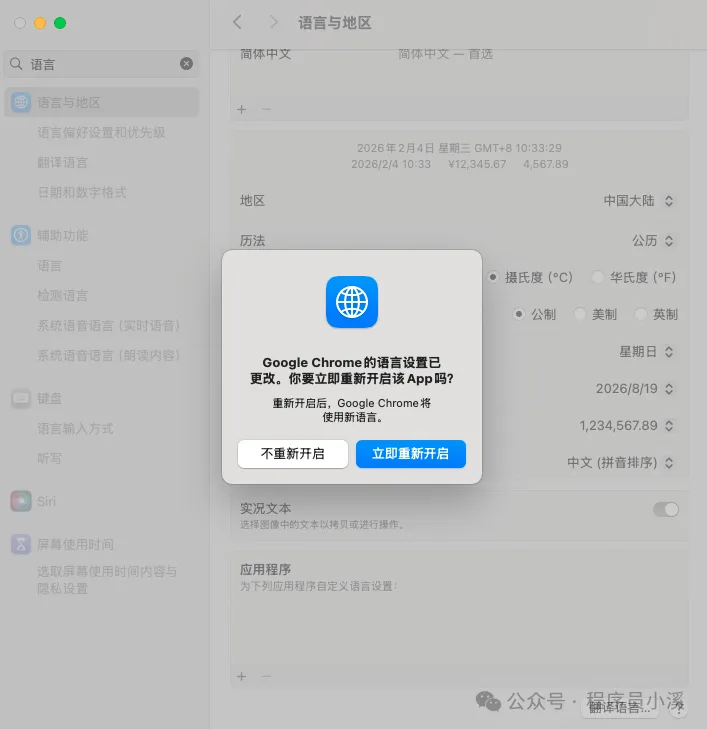Click the Siri icon in sidebar

[21, 501]
